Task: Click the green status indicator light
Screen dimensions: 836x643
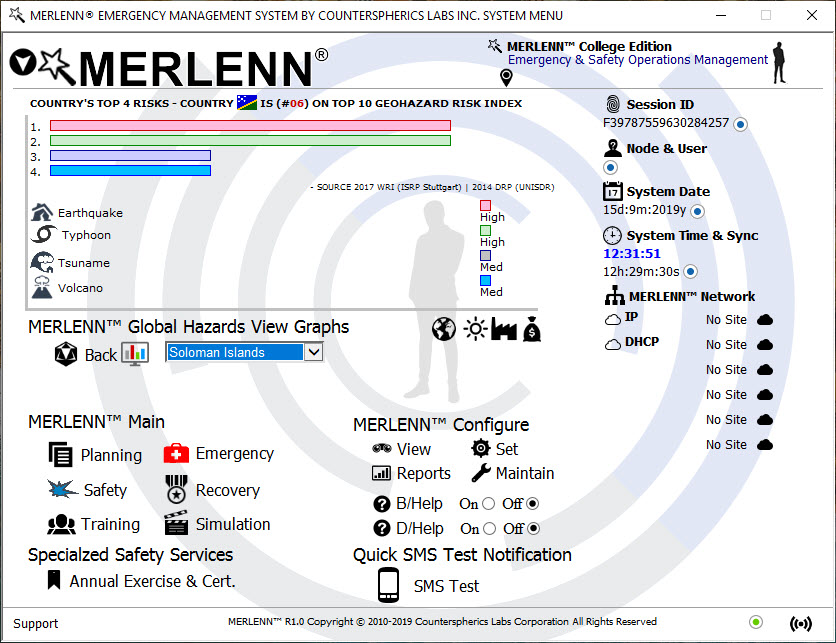Action: [x=755, y=622]
